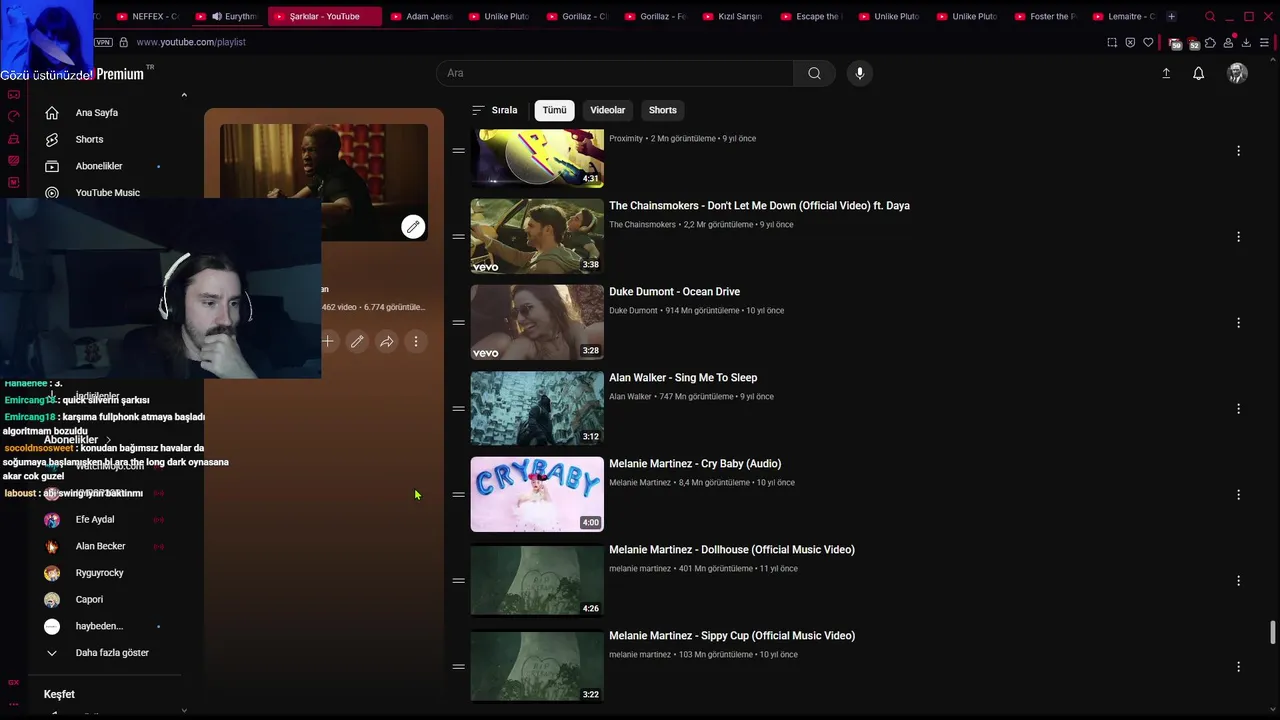Click in the Ara search field
Screen dimensions: 1280x720
(x=615, y=73)
